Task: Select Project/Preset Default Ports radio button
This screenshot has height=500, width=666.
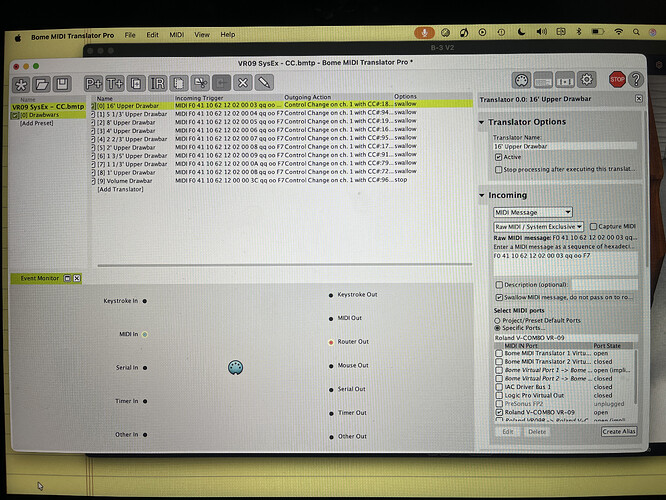Action: (x=499, y=319)
